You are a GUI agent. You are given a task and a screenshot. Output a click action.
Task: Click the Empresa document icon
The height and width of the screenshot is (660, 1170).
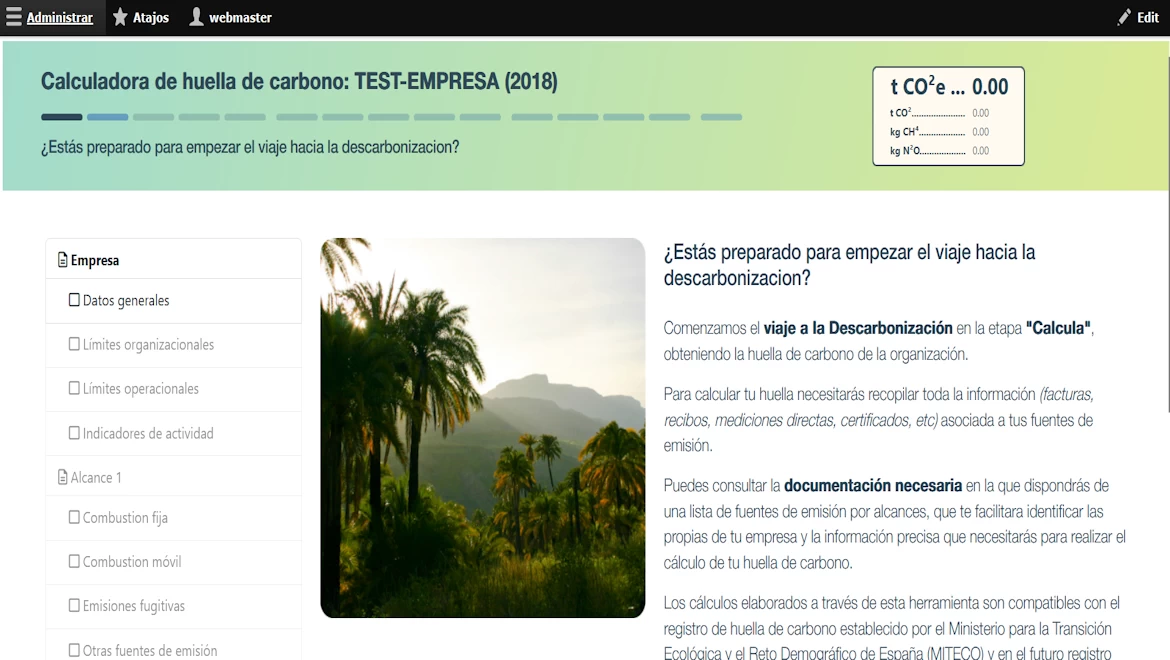63,260
